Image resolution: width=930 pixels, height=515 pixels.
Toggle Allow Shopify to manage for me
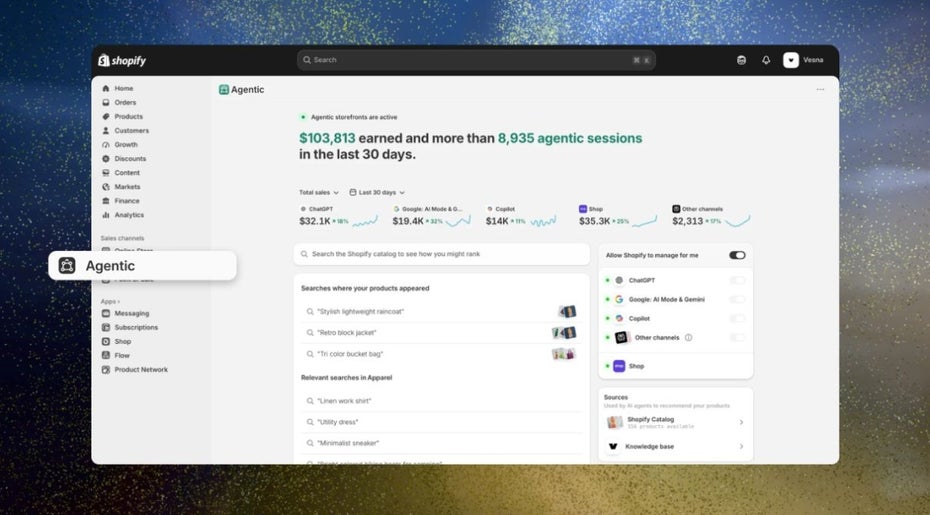pyautogui.click(x=737, y=255)
